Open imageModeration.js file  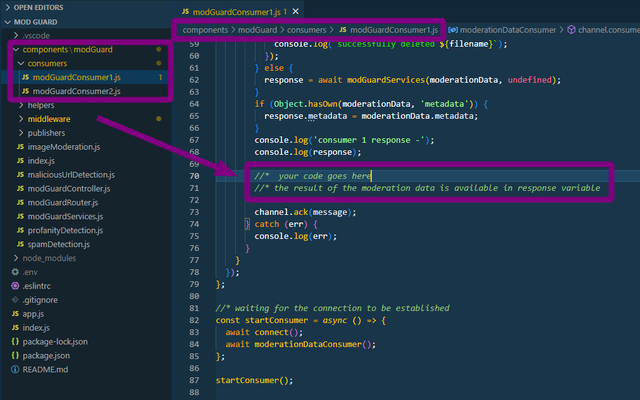point(64,147)
